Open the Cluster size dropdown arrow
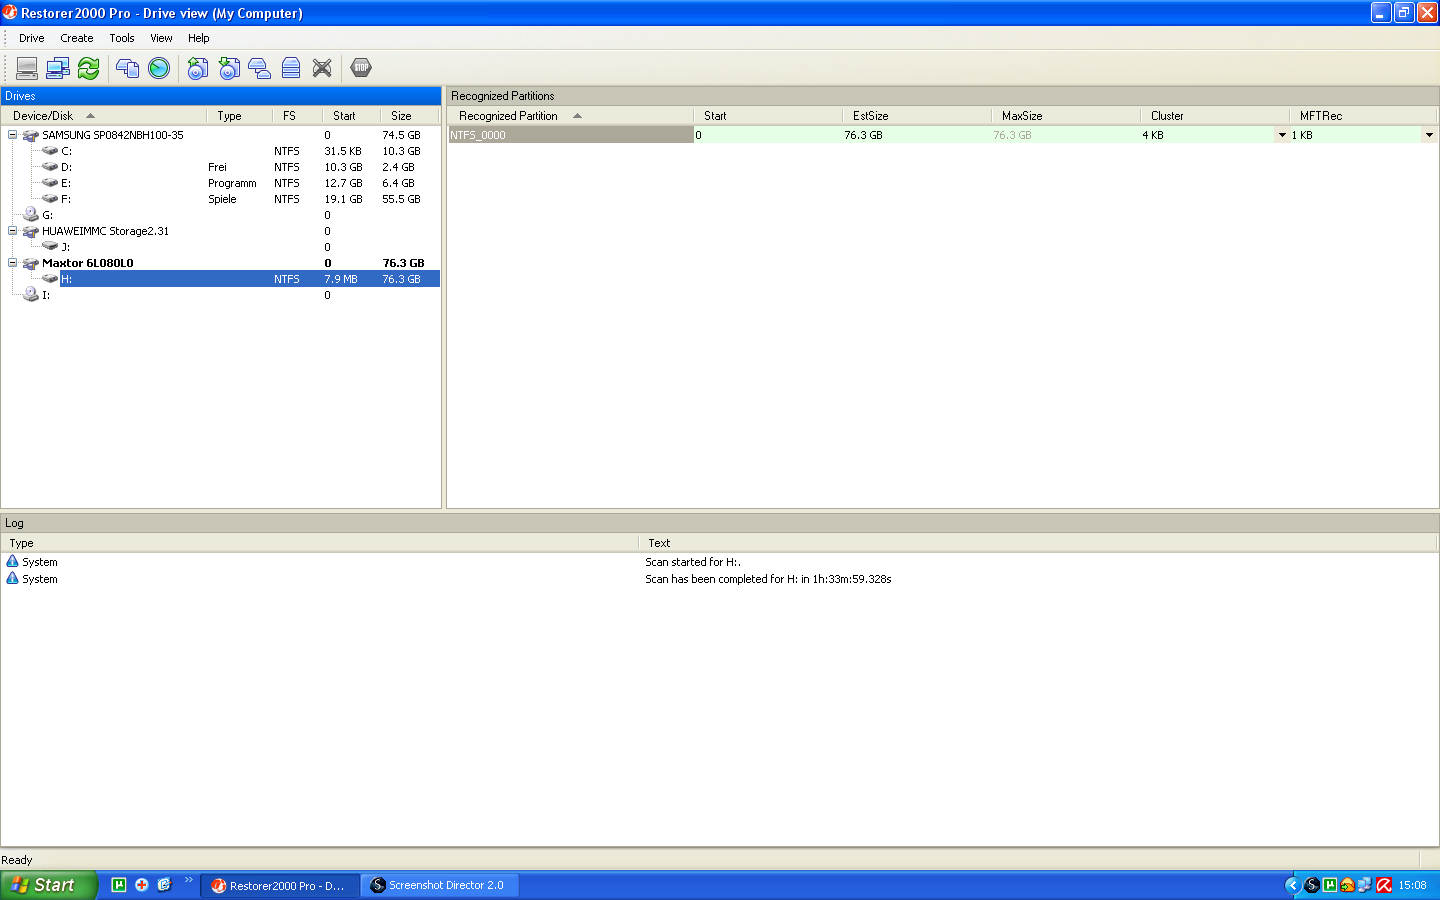 click(1282, 135)
